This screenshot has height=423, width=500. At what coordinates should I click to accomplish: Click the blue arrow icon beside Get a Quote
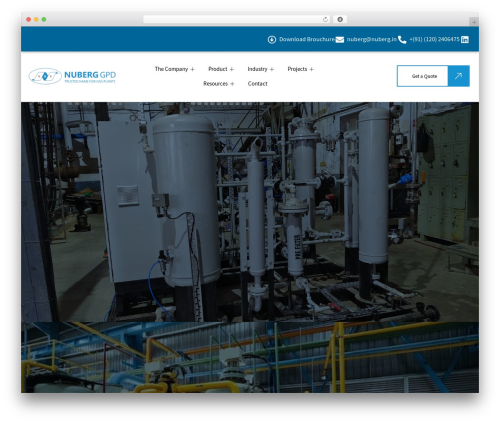(459, 76)
